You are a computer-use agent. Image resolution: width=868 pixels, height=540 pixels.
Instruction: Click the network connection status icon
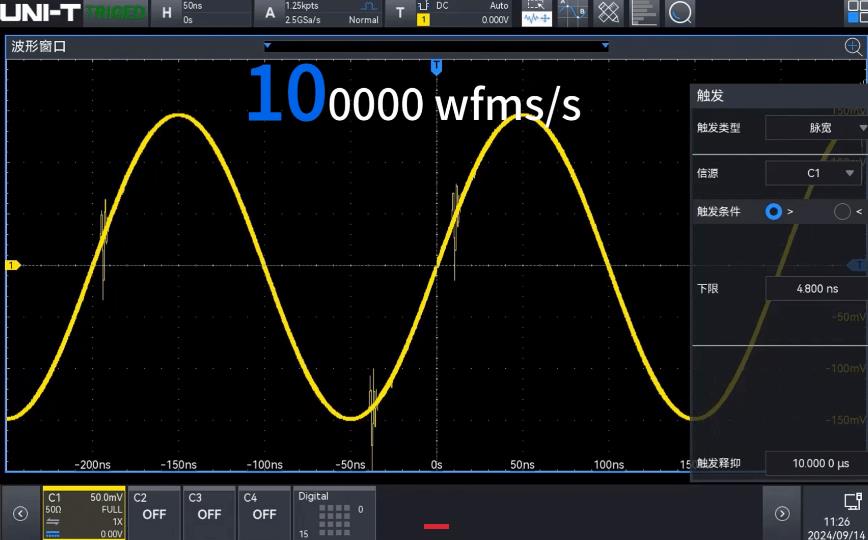click(x=852, y=501)
